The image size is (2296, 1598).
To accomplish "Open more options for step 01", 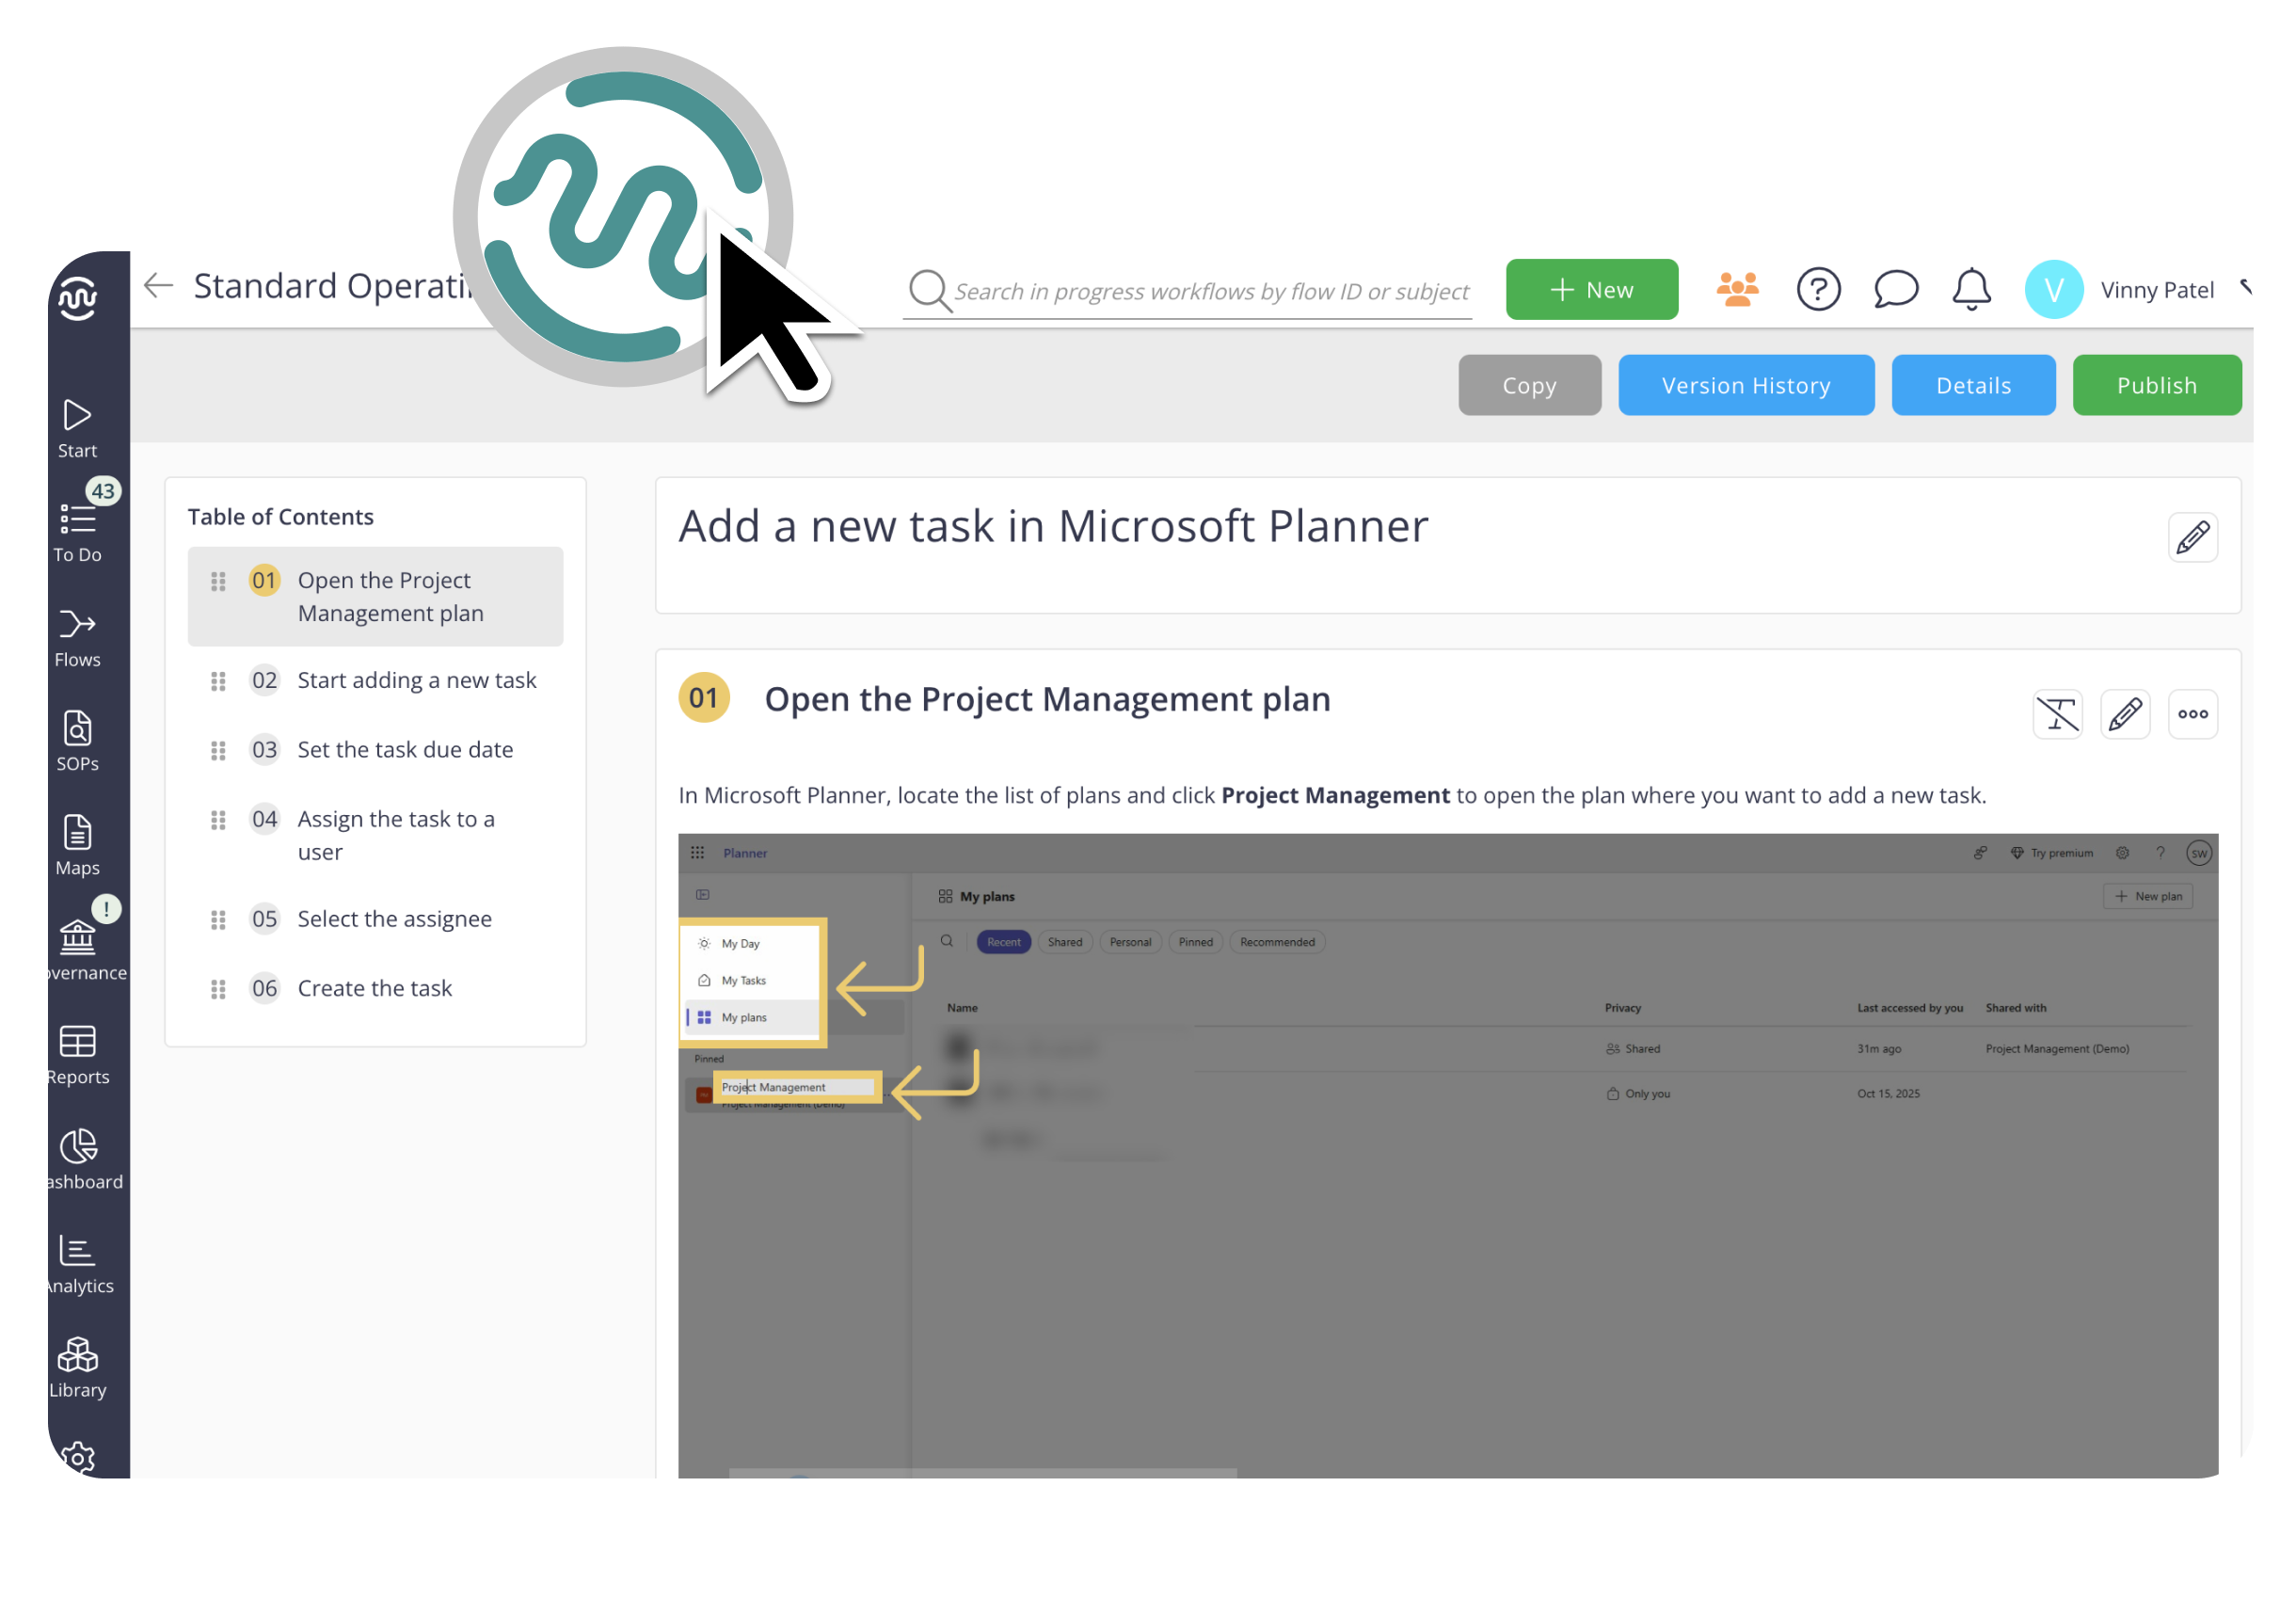I will coord(2193,715).
